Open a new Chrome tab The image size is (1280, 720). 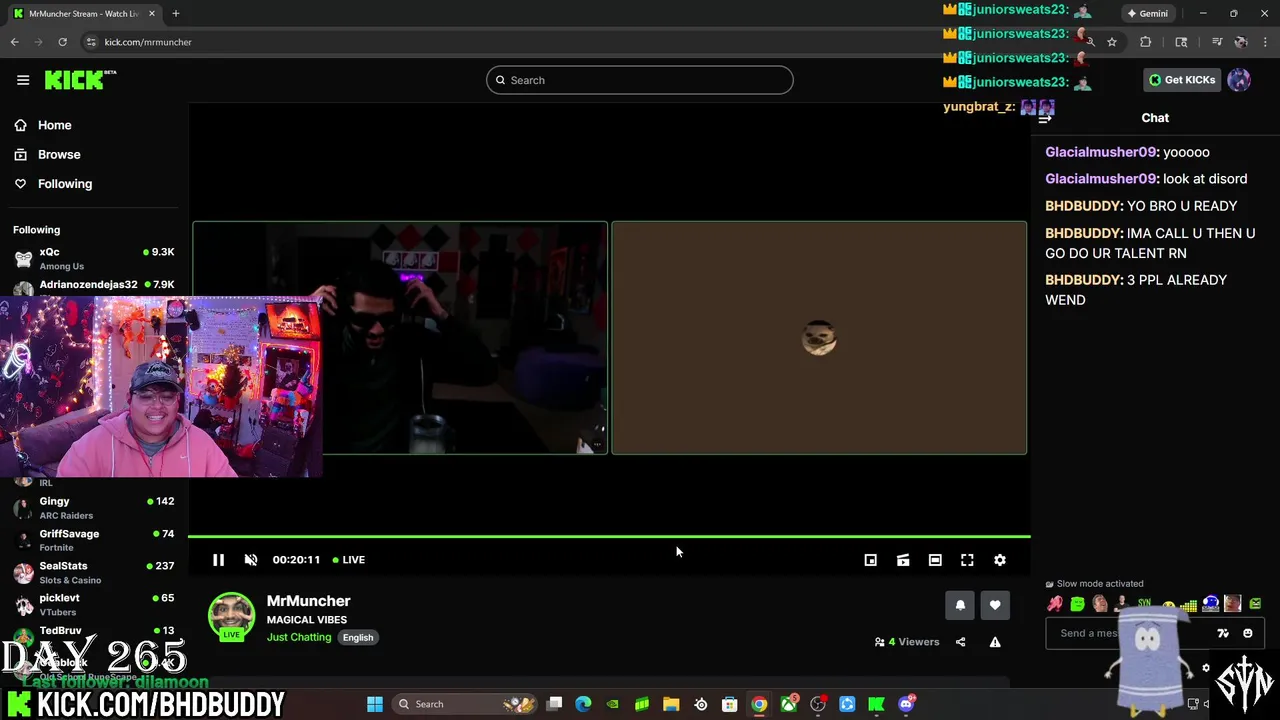tap(175, 14)
